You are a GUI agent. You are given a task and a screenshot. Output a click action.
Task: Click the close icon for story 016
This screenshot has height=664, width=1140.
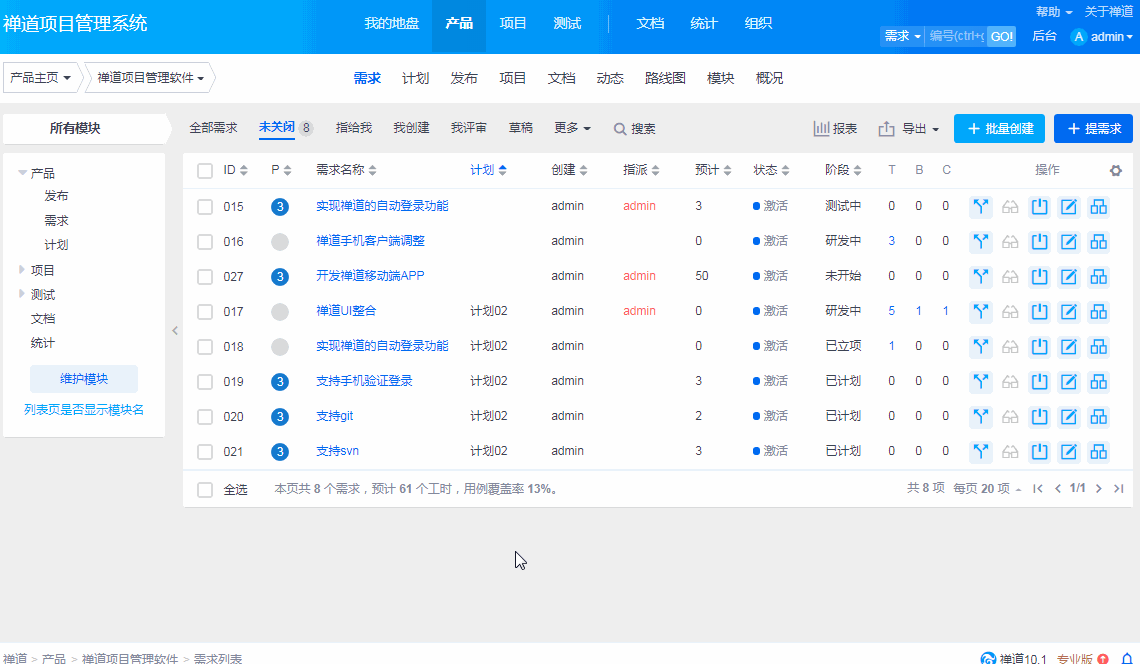click(1040, 241)
